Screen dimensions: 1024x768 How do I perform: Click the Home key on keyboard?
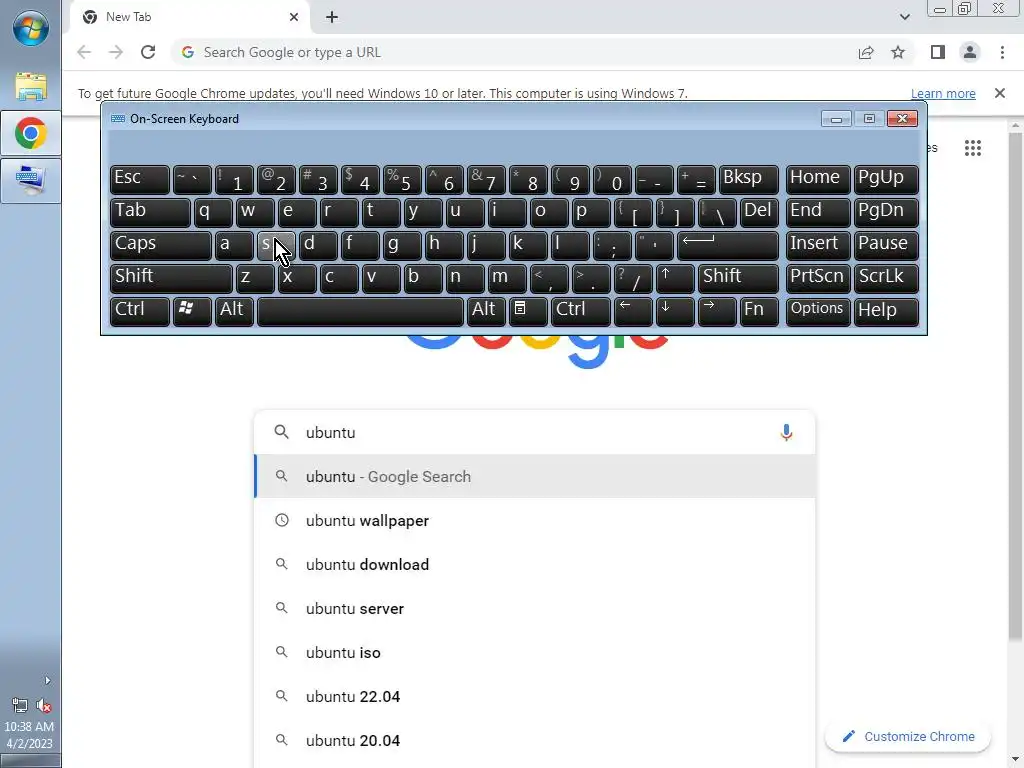tap(818, 180)
